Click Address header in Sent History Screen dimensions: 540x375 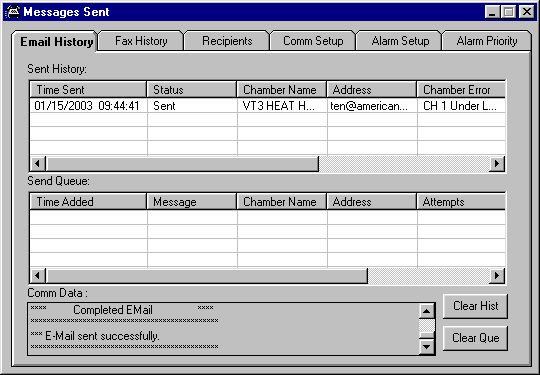(372, 90)
